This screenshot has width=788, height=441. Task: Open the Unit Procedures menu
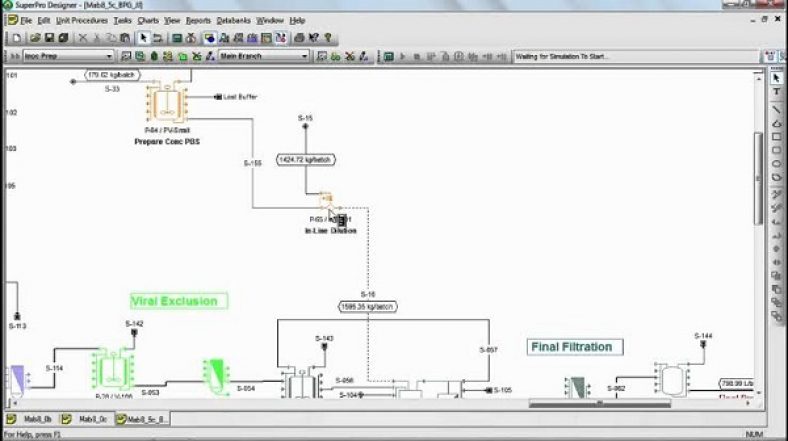82,21
